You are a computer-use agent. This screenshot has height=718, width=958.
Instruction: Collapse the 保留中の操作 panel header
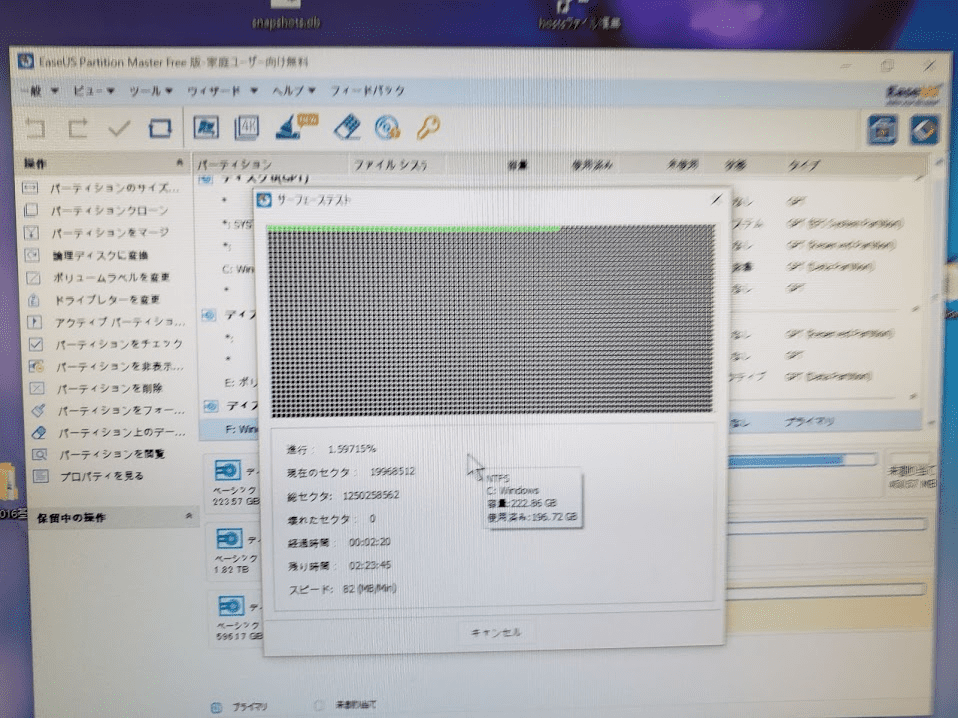coord(189,516)
